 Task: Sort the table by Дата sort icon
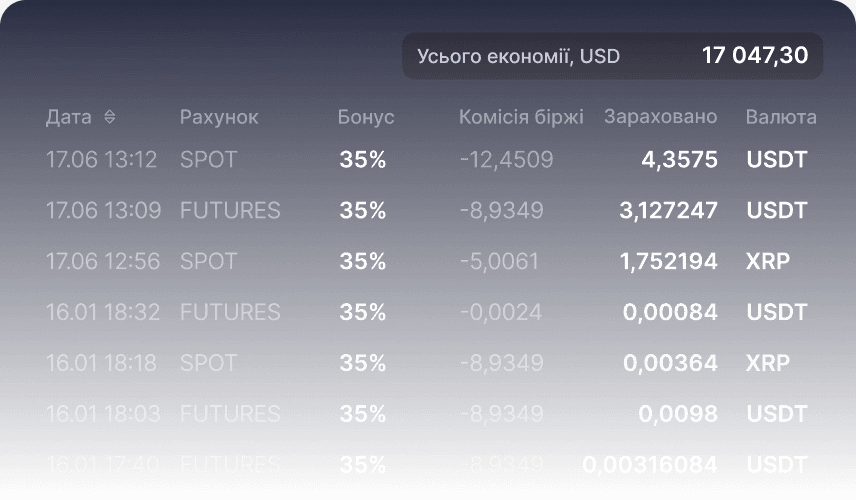tap(109, 117)
